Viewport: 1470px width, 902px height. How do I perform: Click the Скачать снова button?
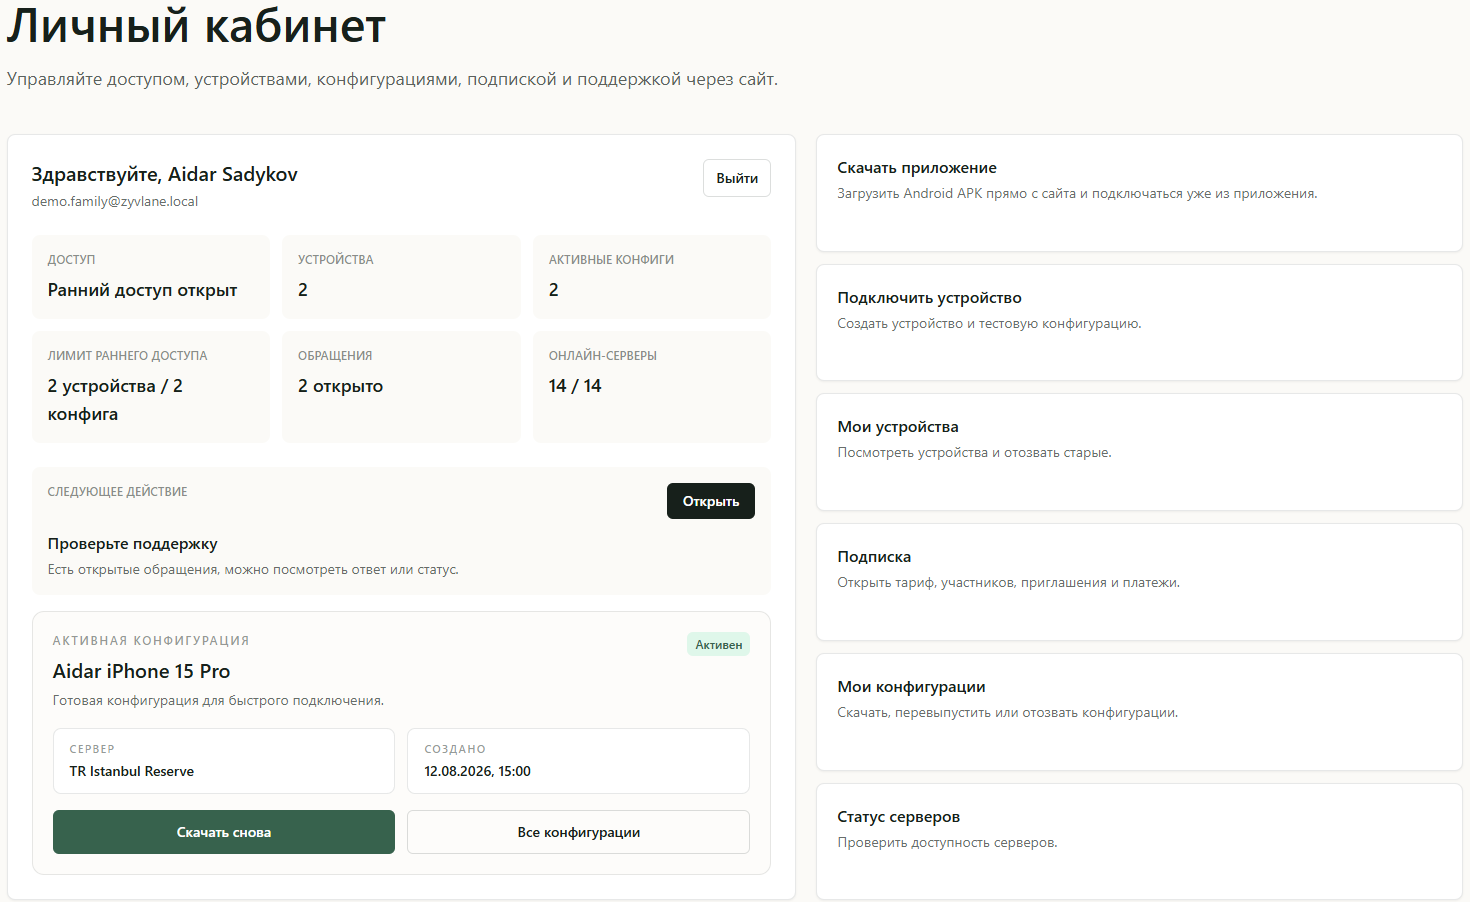(x=224, y=832)
